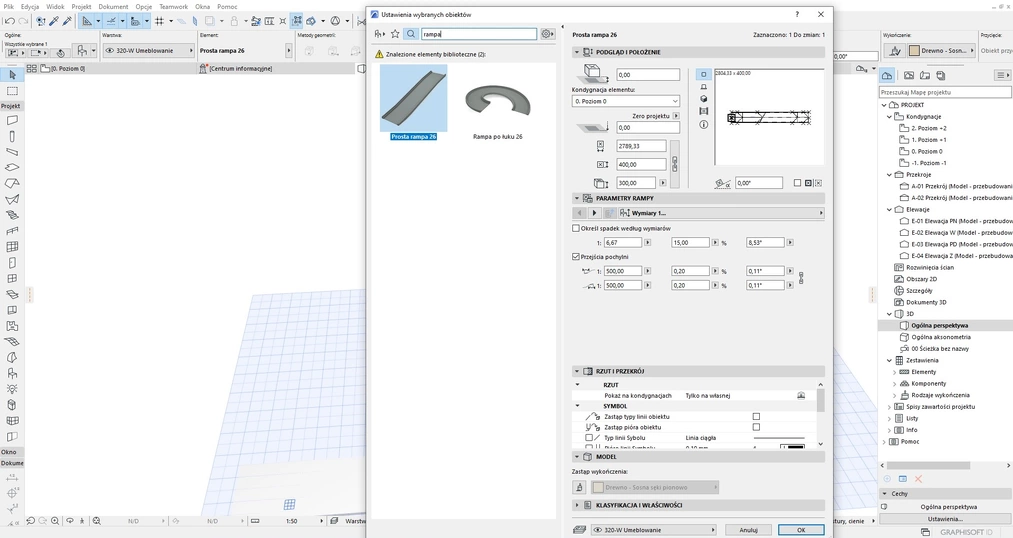The width and height of the screenshot is (1013, 538).
Task: Uncheck 'Przejścia pochylni' checkbox
Action: point(576,256)
